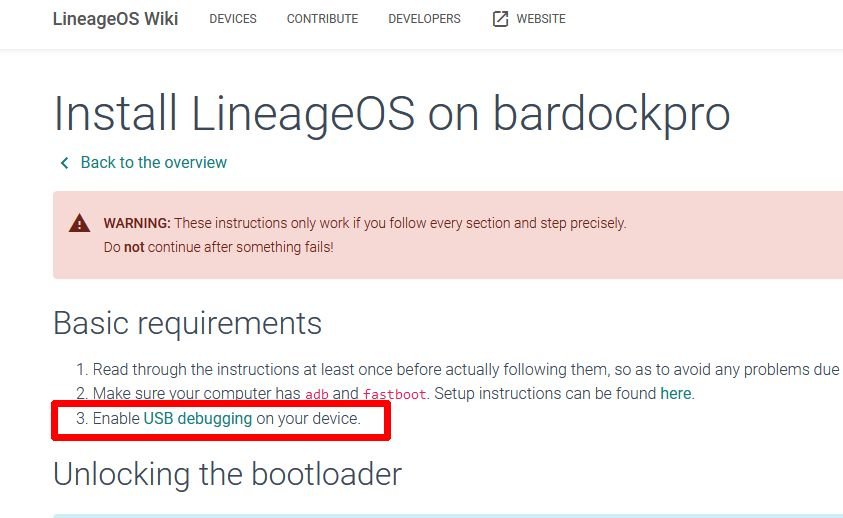Image resolution: width=843 pixels, height=518 pixels.
Task: Click the 'fastboot' code text
Action: point(394,394)
